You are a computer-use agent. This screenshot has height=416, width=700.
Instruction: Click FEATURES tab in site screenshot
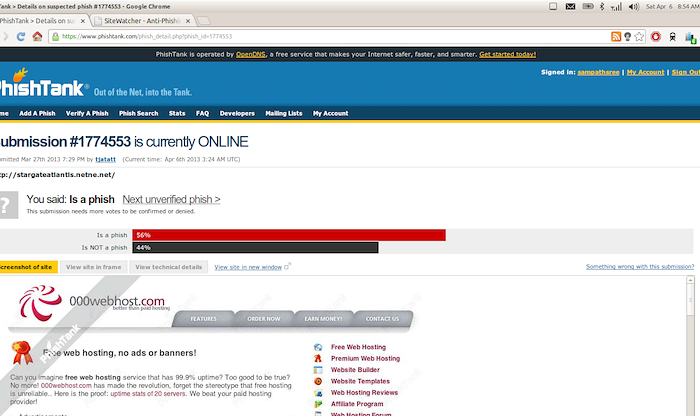204,319
